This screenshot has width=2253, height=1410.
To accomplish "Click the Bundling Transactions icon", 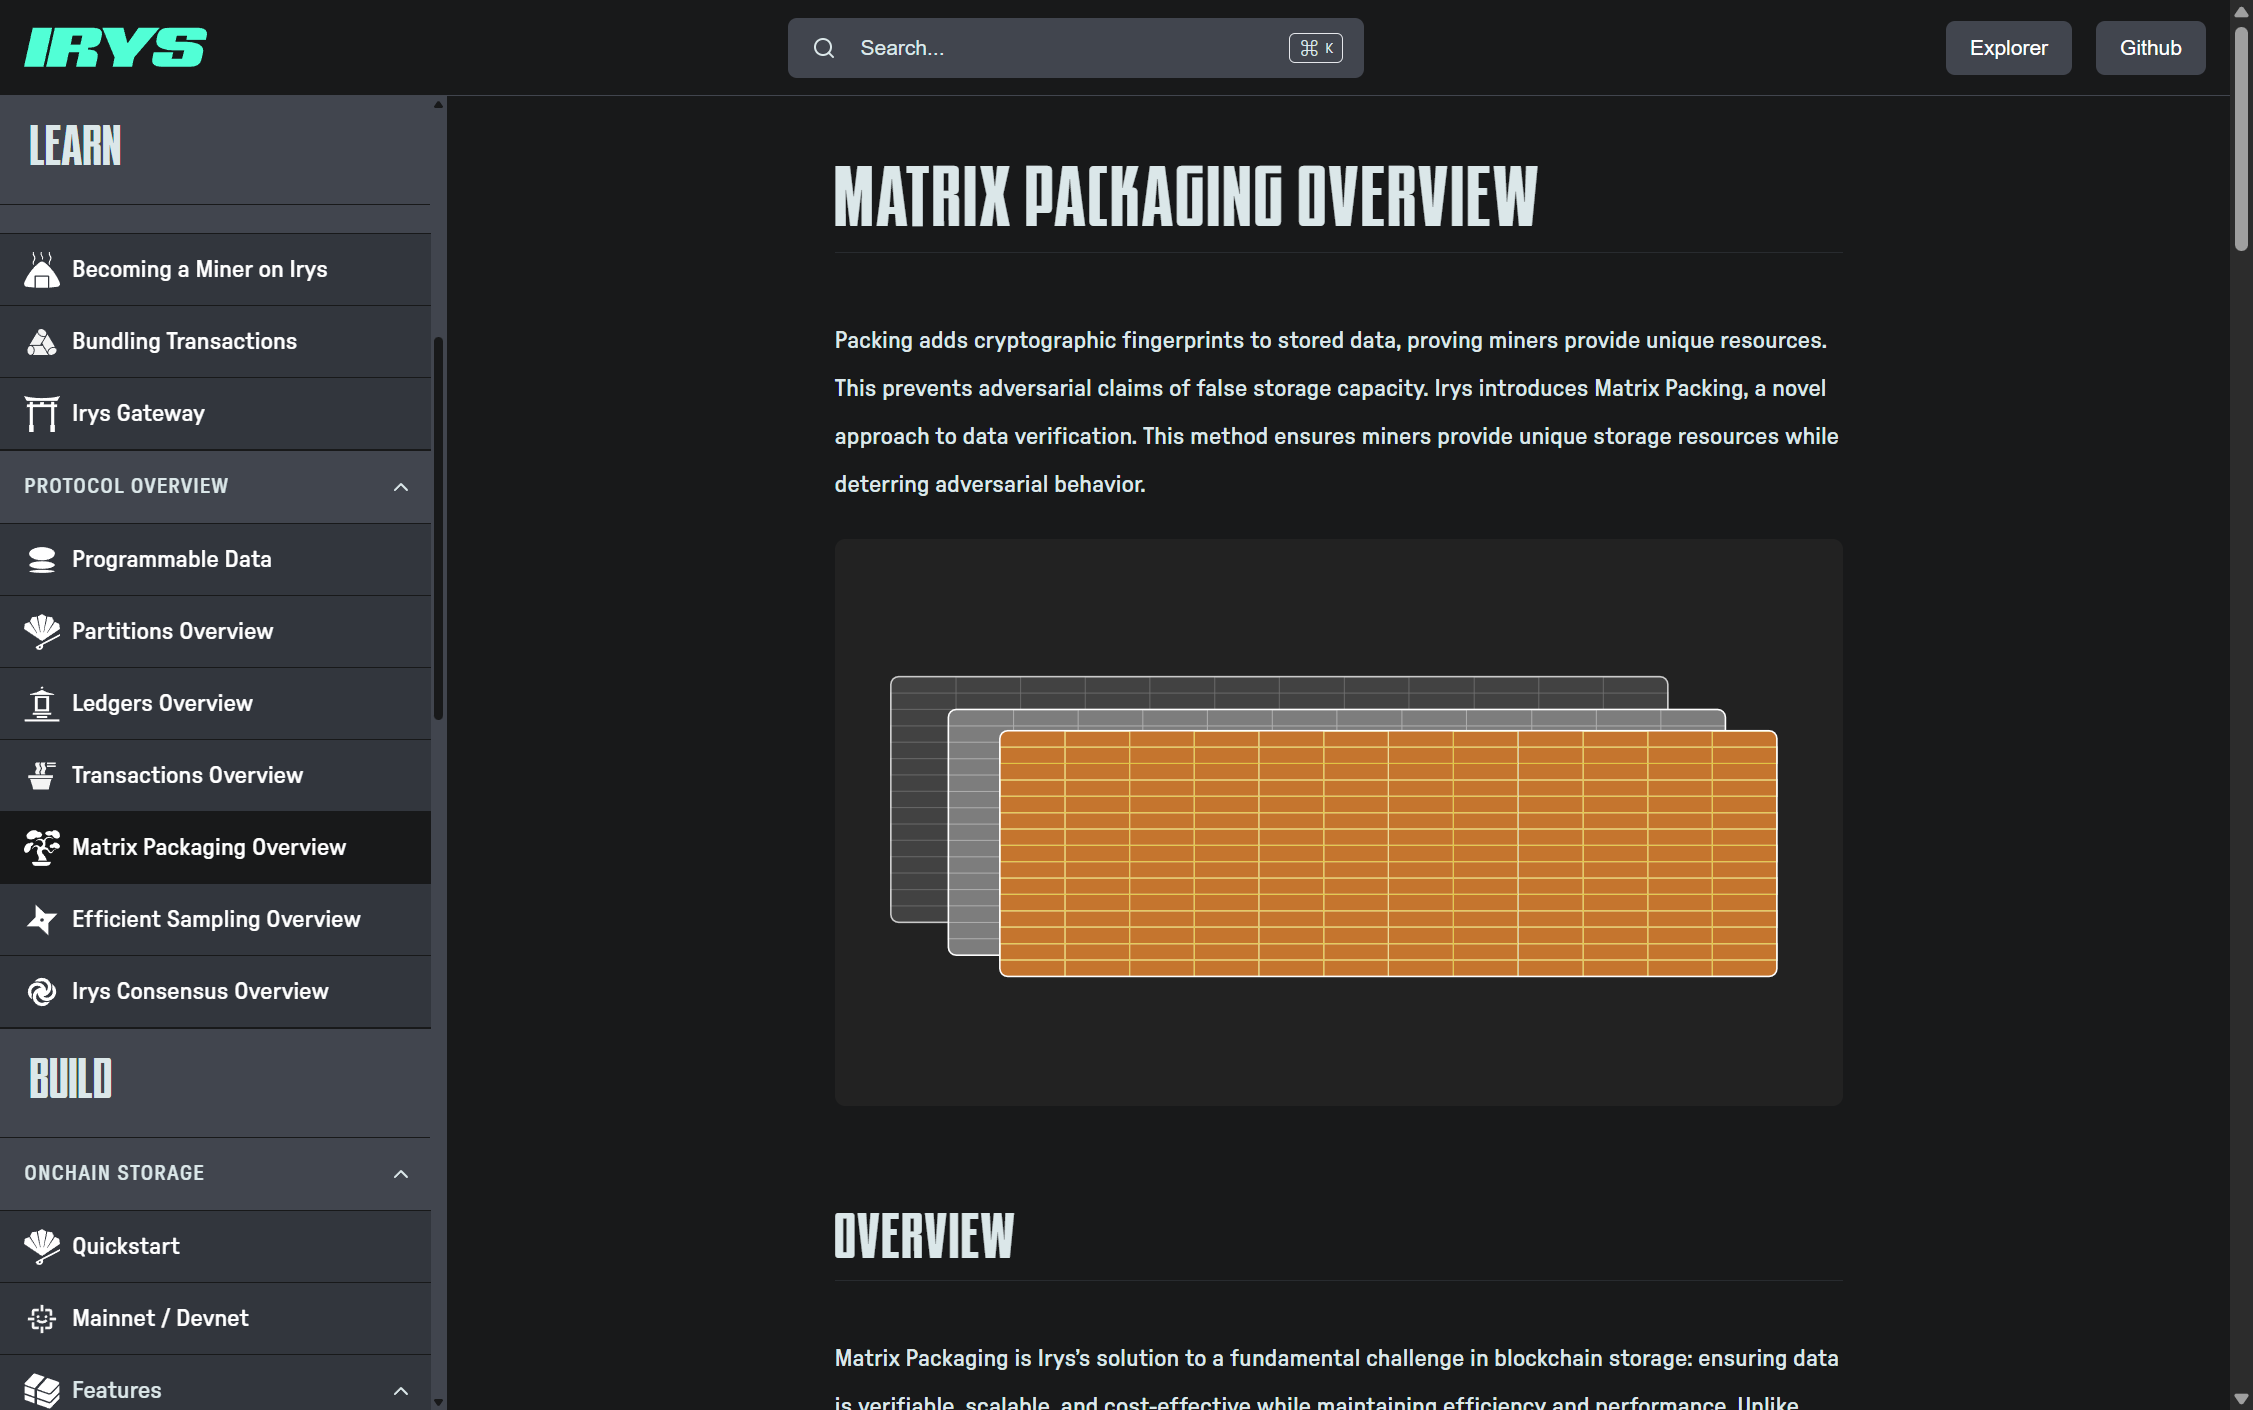I will (x=41, y=342).
